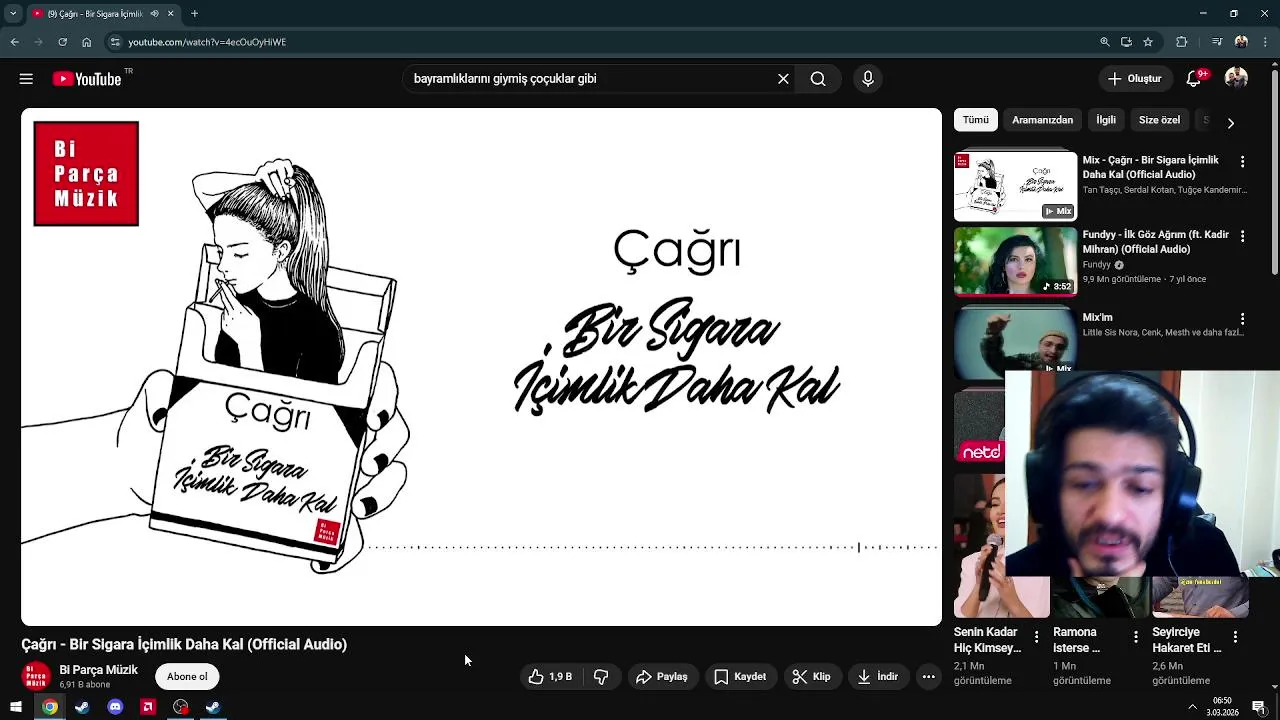Click the Paylaş share button
The width and height of the screenshot is (1280, 720).
point(662,677)
